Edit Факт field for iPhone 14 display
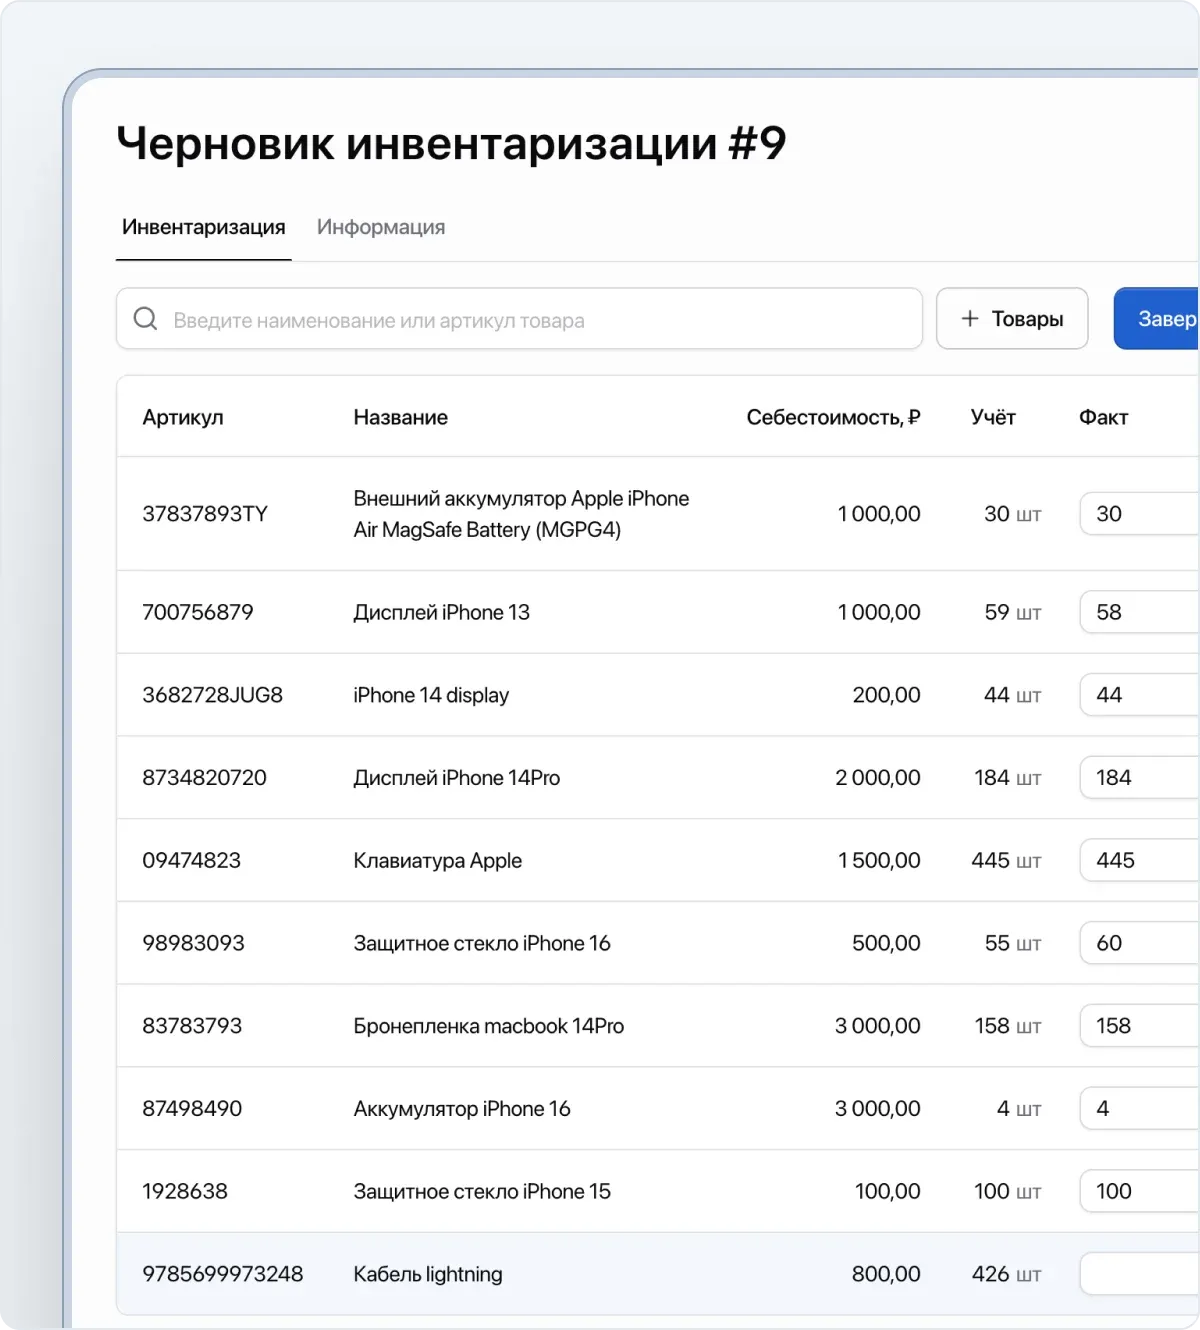Viewport: 1200px width, 1330px height. 1140,695
